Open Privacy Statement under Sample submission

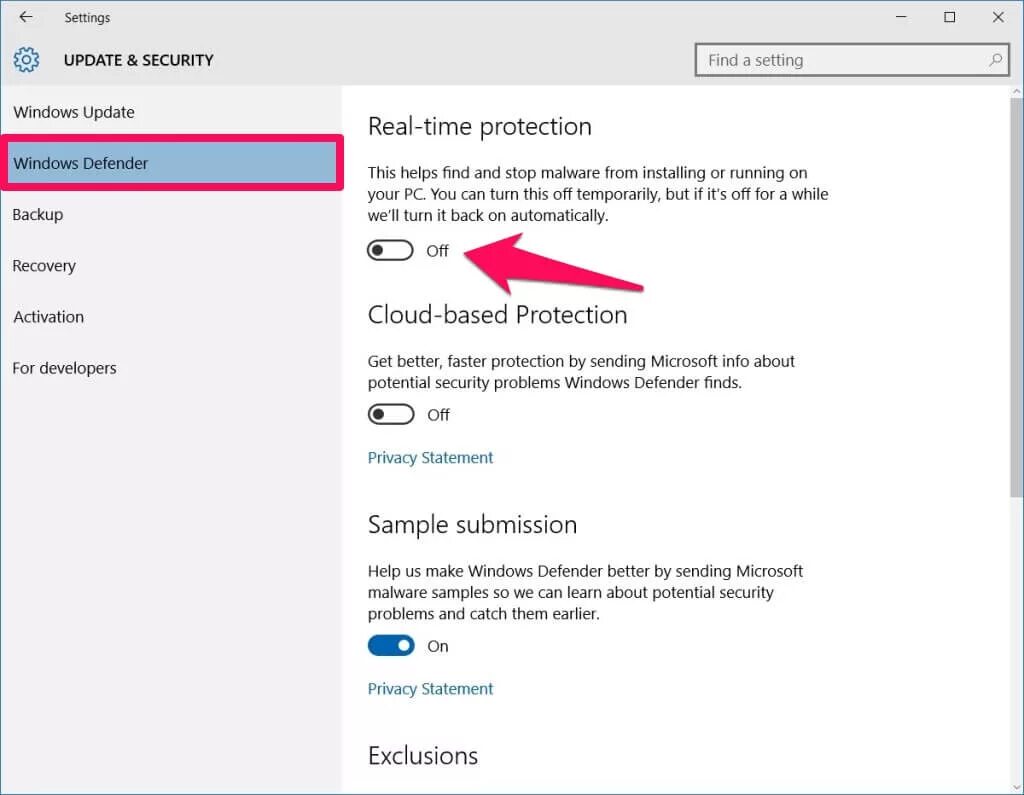pyautogui.click(x=430, y=689)
